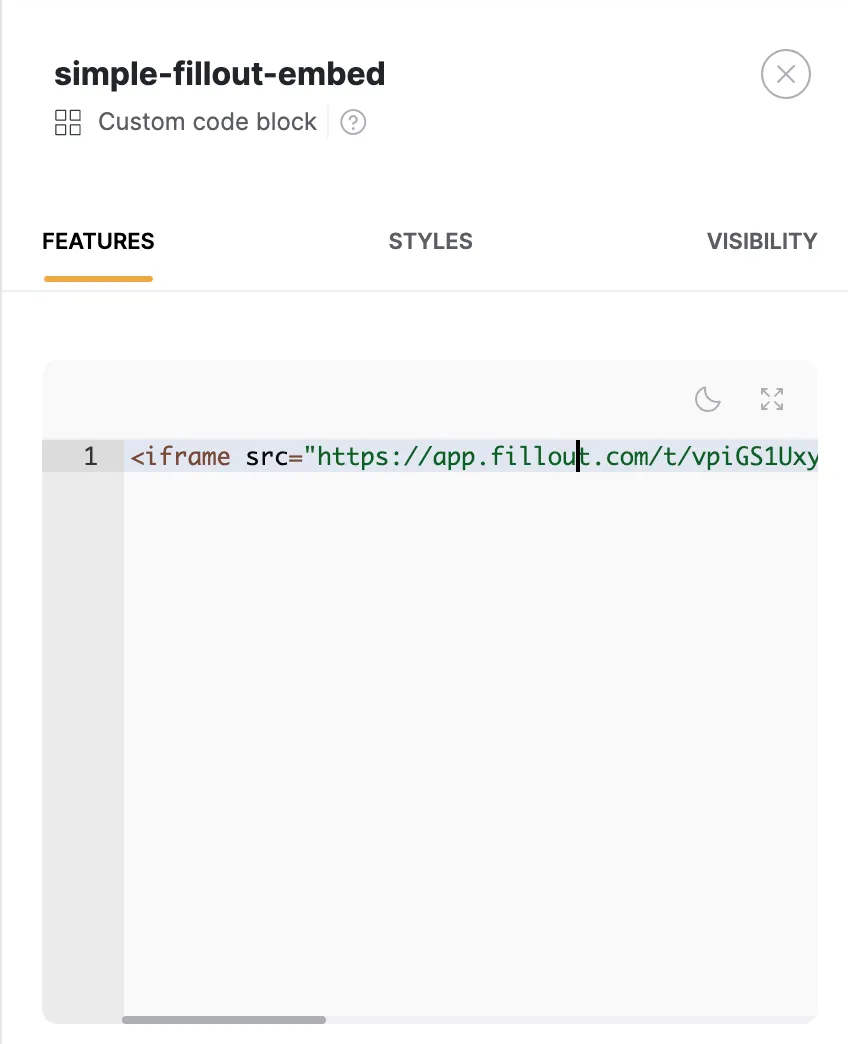The height and width of the screenshot is (1044, 848).
Task: Toggle dark mode with the moon icon
Action: coord(708,399)
